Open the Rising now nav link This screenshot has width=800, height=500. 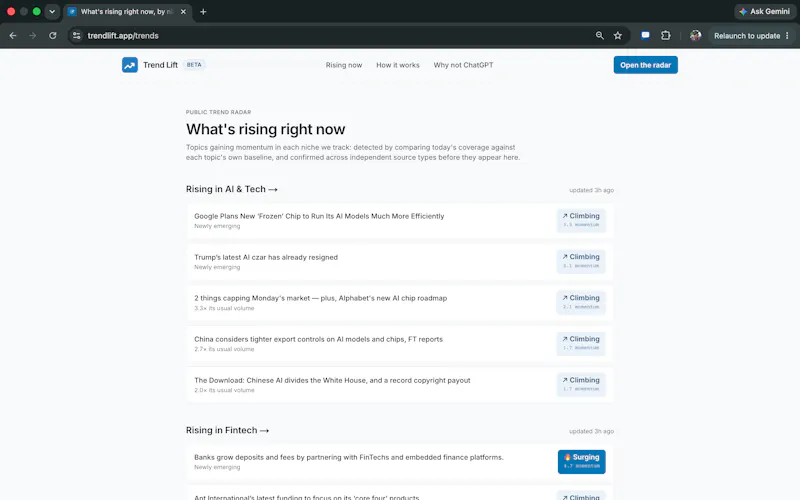pos(344,65)
